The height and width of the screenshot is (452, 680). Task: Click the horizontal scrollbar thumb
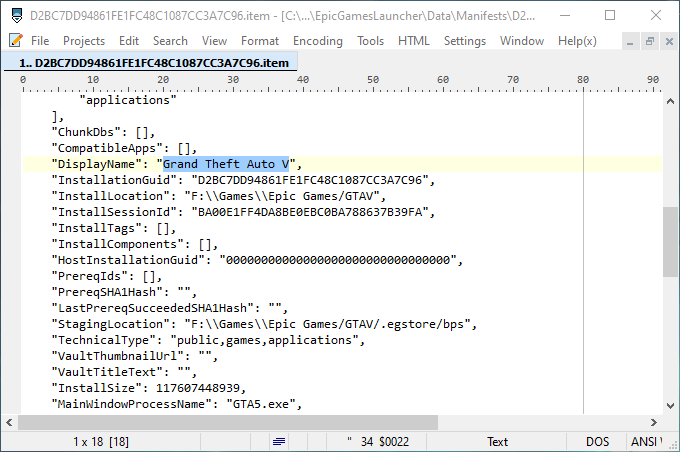pyautogui.click(x=228, y=422)
